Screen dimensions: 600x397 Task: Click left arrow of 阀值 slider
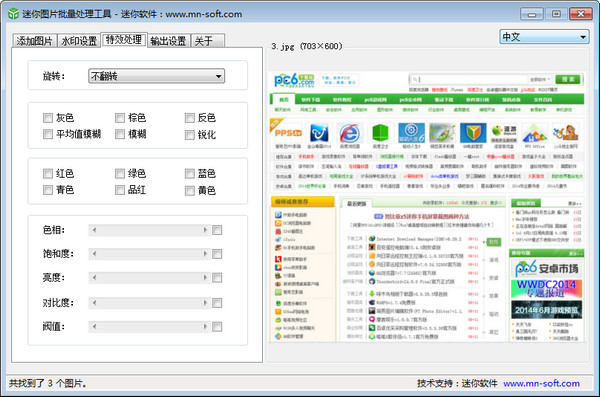pos(94,327)
